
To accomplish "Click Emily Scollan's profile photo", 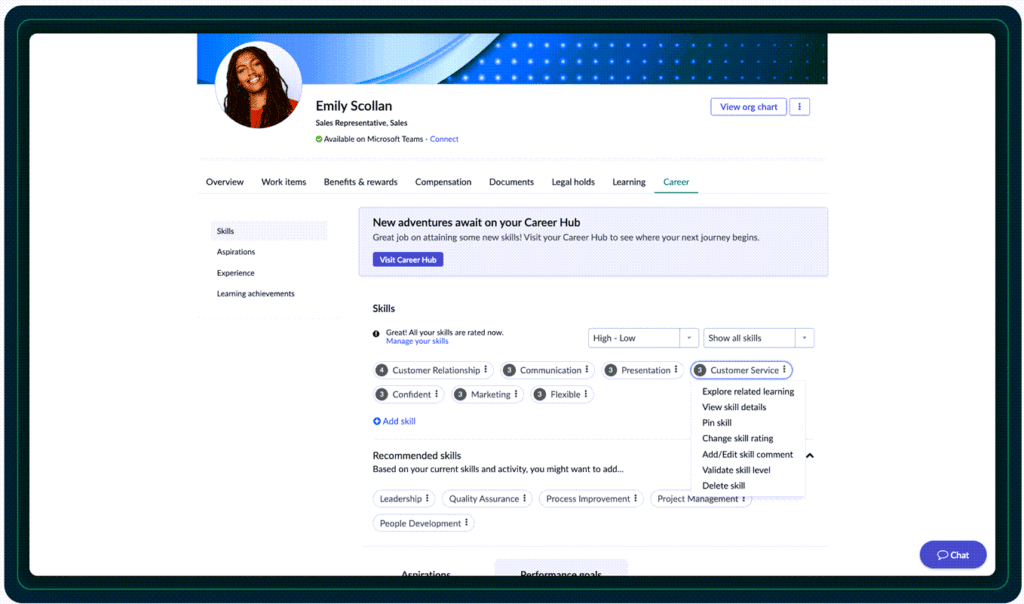I will click(x=258, y=88).
